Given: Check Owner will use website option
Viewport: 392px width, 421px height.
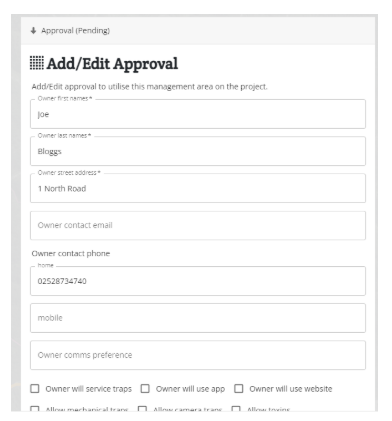Looking at the screenshot, I should point(239,389).
